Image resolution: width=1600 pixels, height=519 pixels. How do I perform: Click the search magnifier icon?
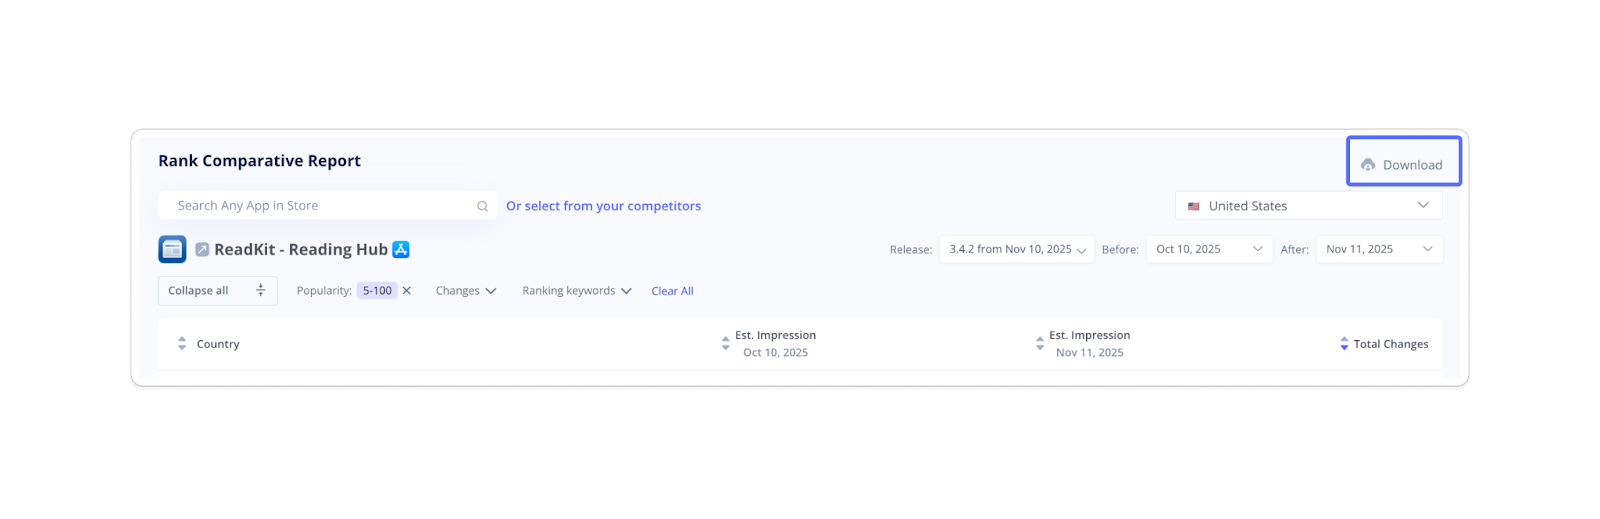point(482,206)
